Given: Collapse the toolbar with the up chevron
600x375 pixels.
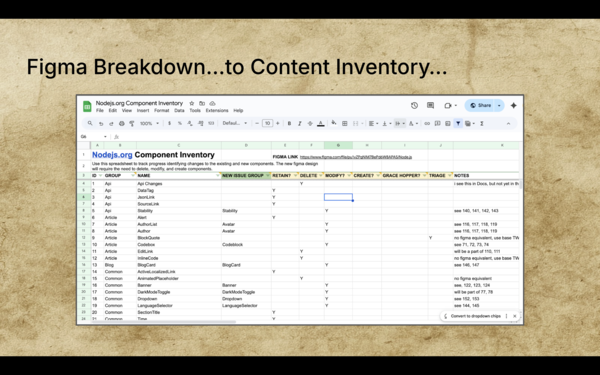Looking at the screenshot, I should click(508, 124).
